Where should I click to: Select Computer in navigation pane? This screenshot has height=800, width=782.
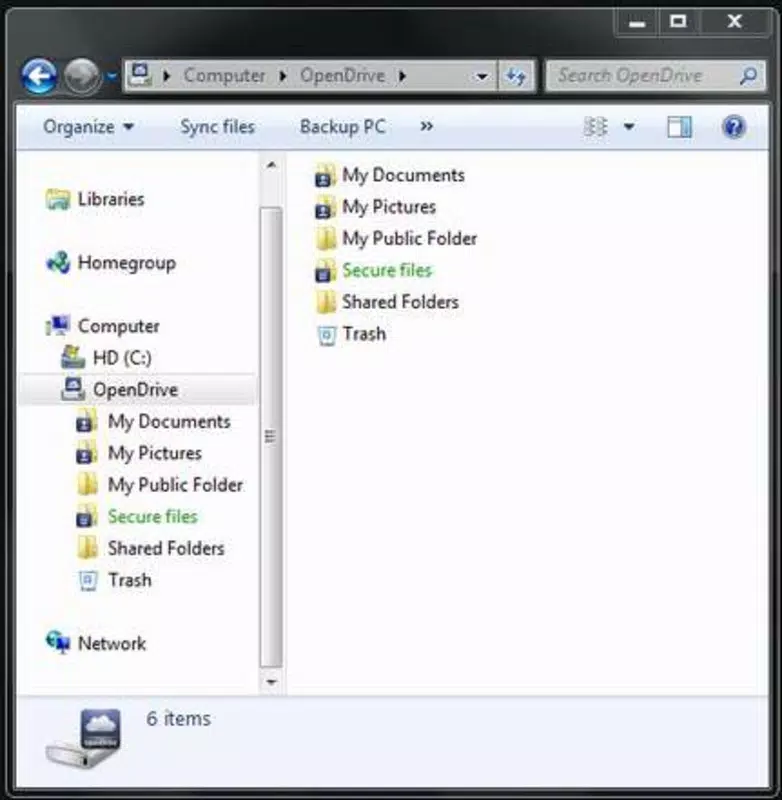pyautogui.click(x=118, y=326)
